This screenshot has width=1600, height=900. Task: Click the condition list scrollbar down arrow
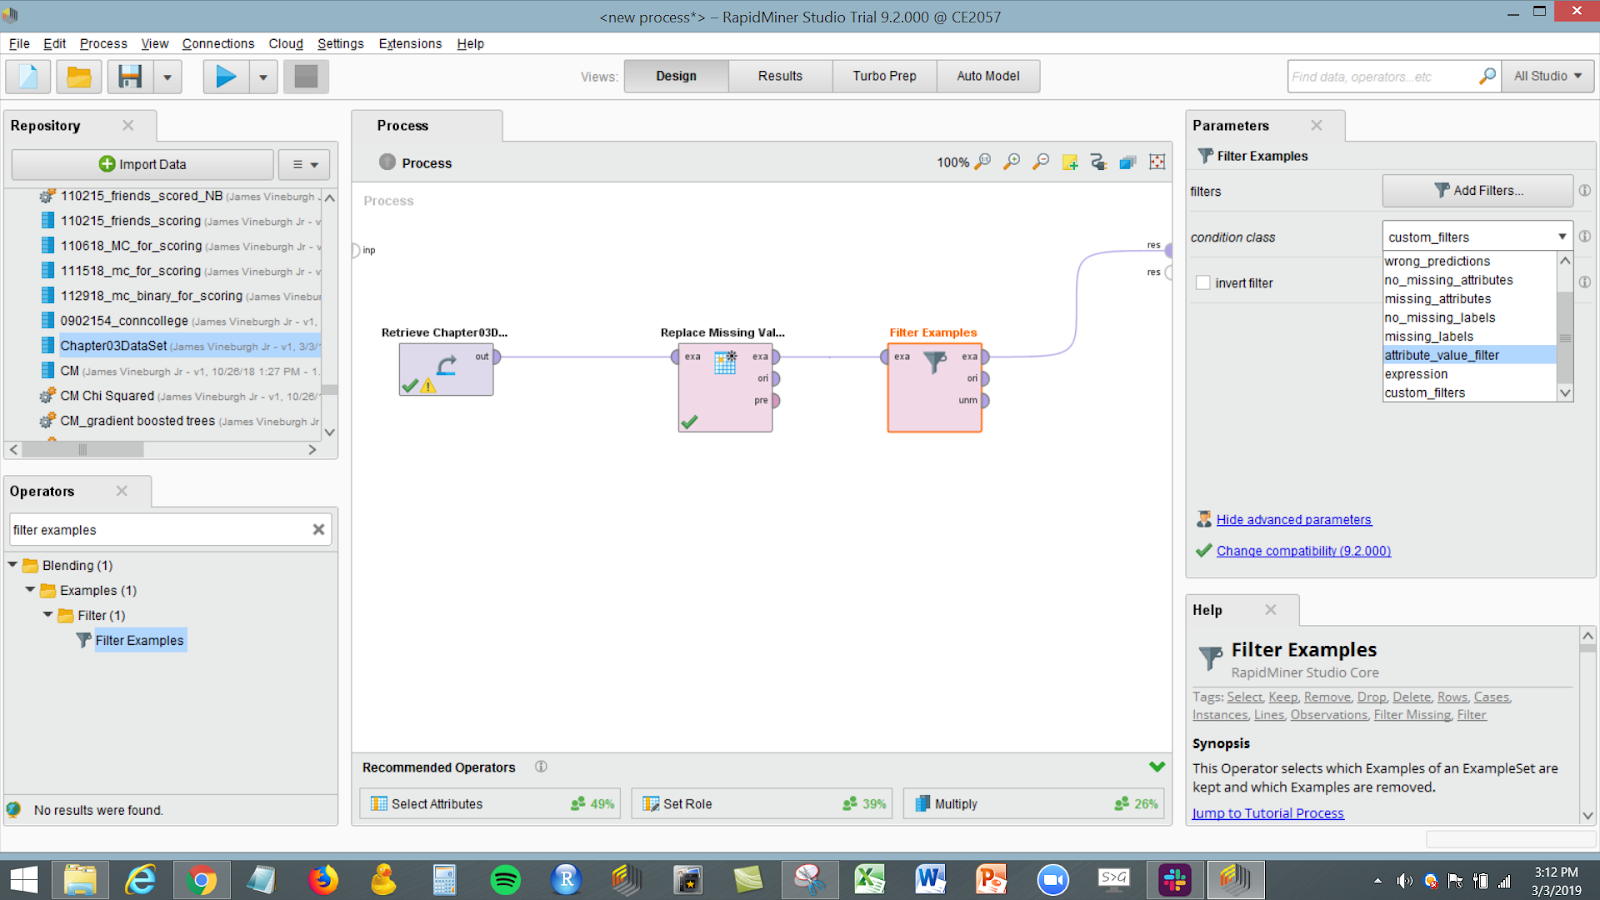pos(1565,393)
